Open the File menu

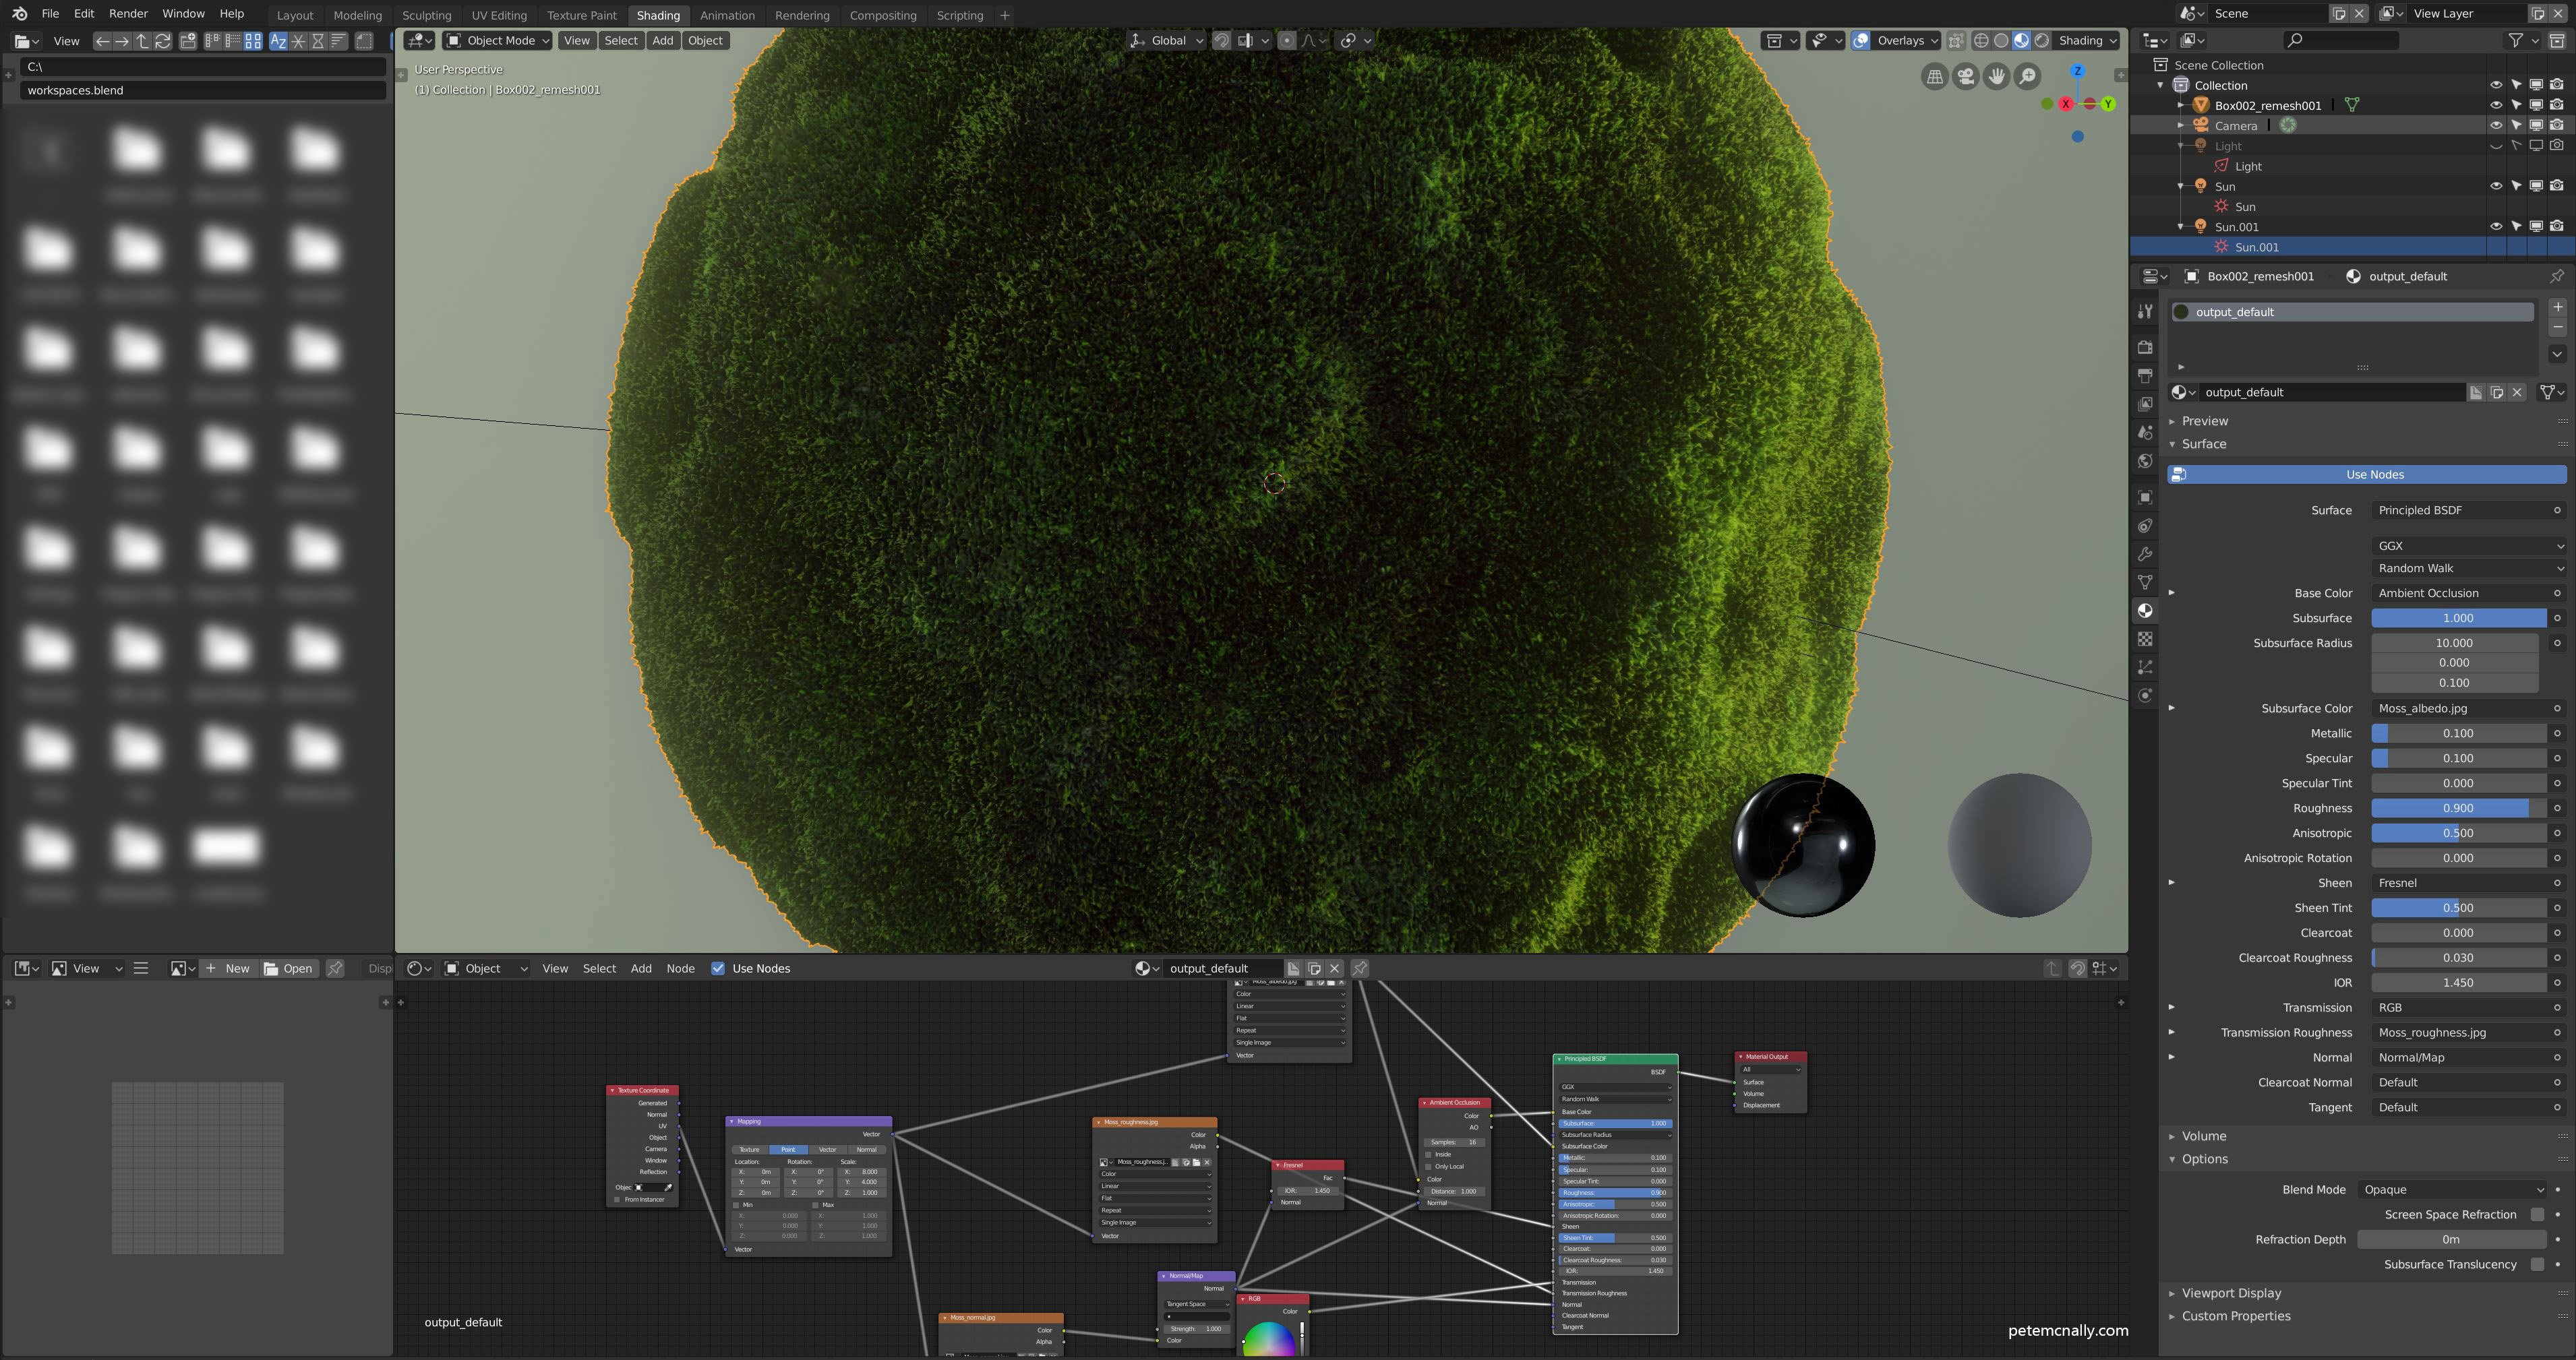[49, 14]
